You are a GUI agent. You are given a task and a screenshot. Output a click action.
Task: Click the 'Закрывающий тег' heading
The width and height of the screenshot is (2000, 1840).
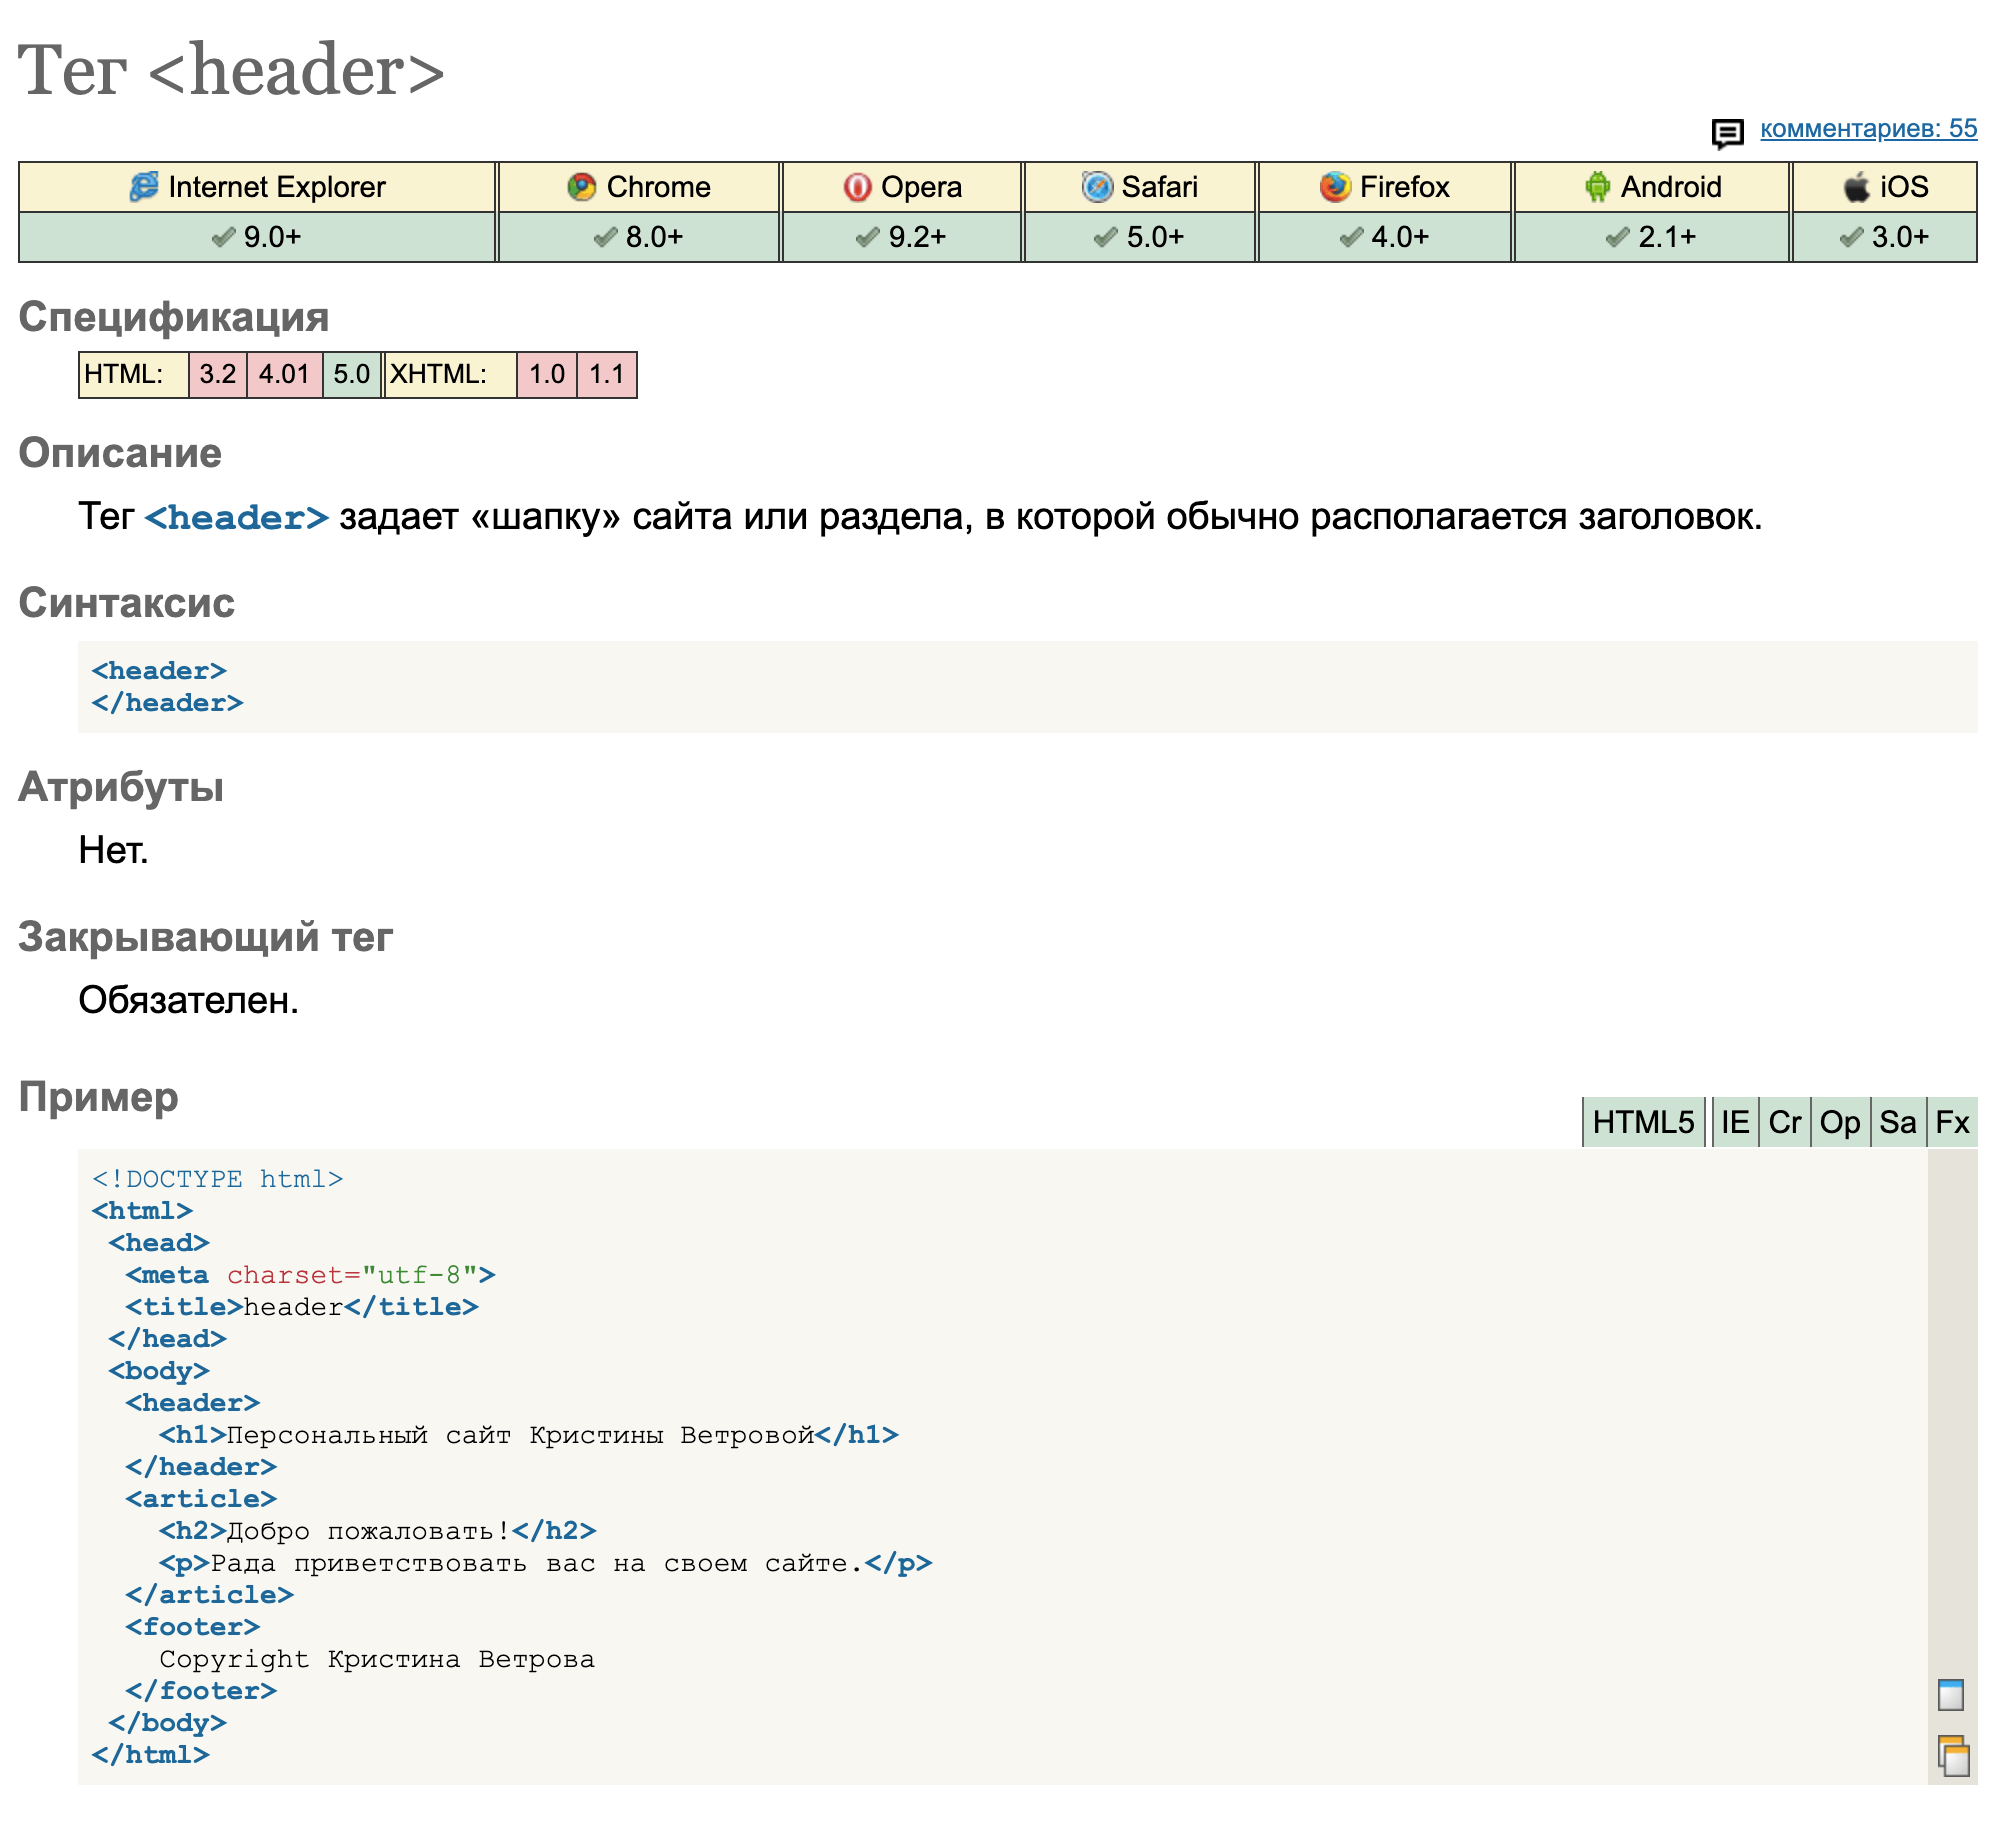tap(205, 937)
